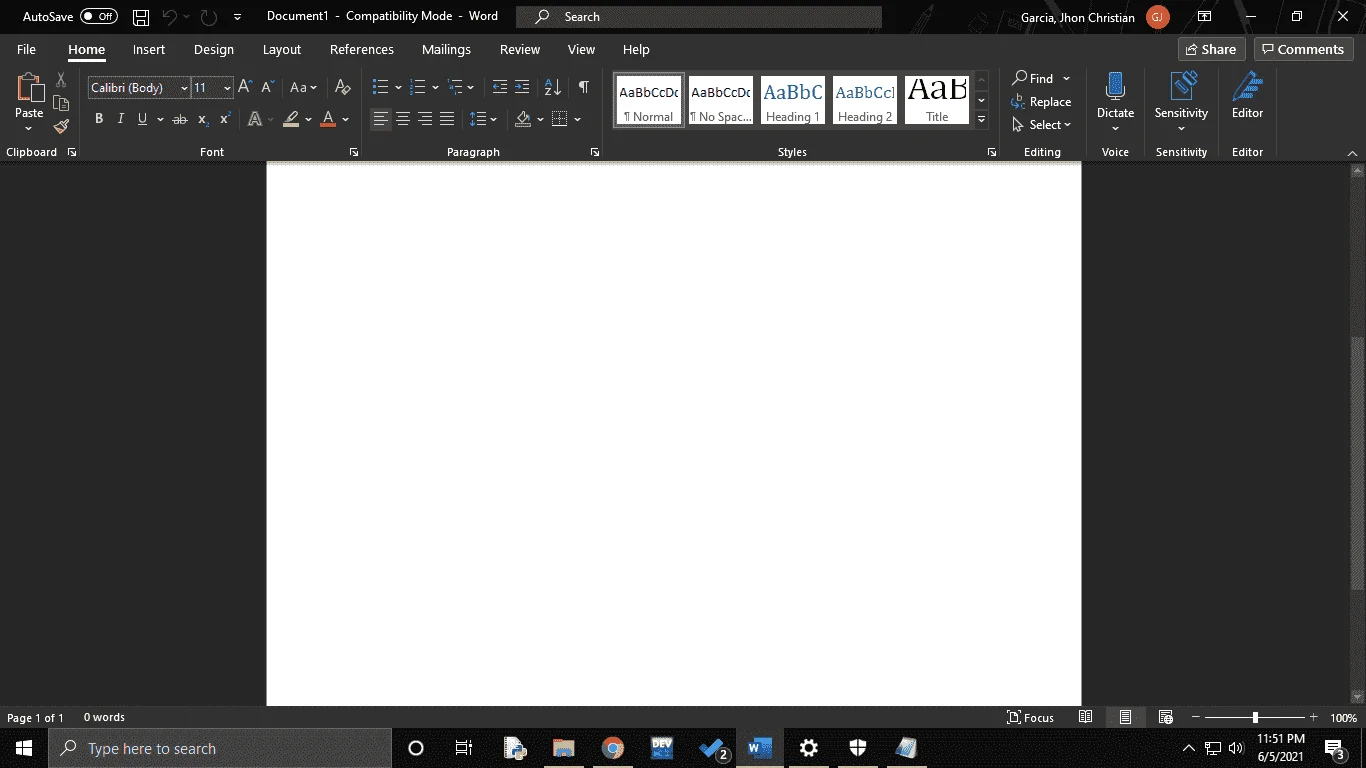Switch to the Layout tab
Screen dimensions: 1366x768
pos(282,49)
